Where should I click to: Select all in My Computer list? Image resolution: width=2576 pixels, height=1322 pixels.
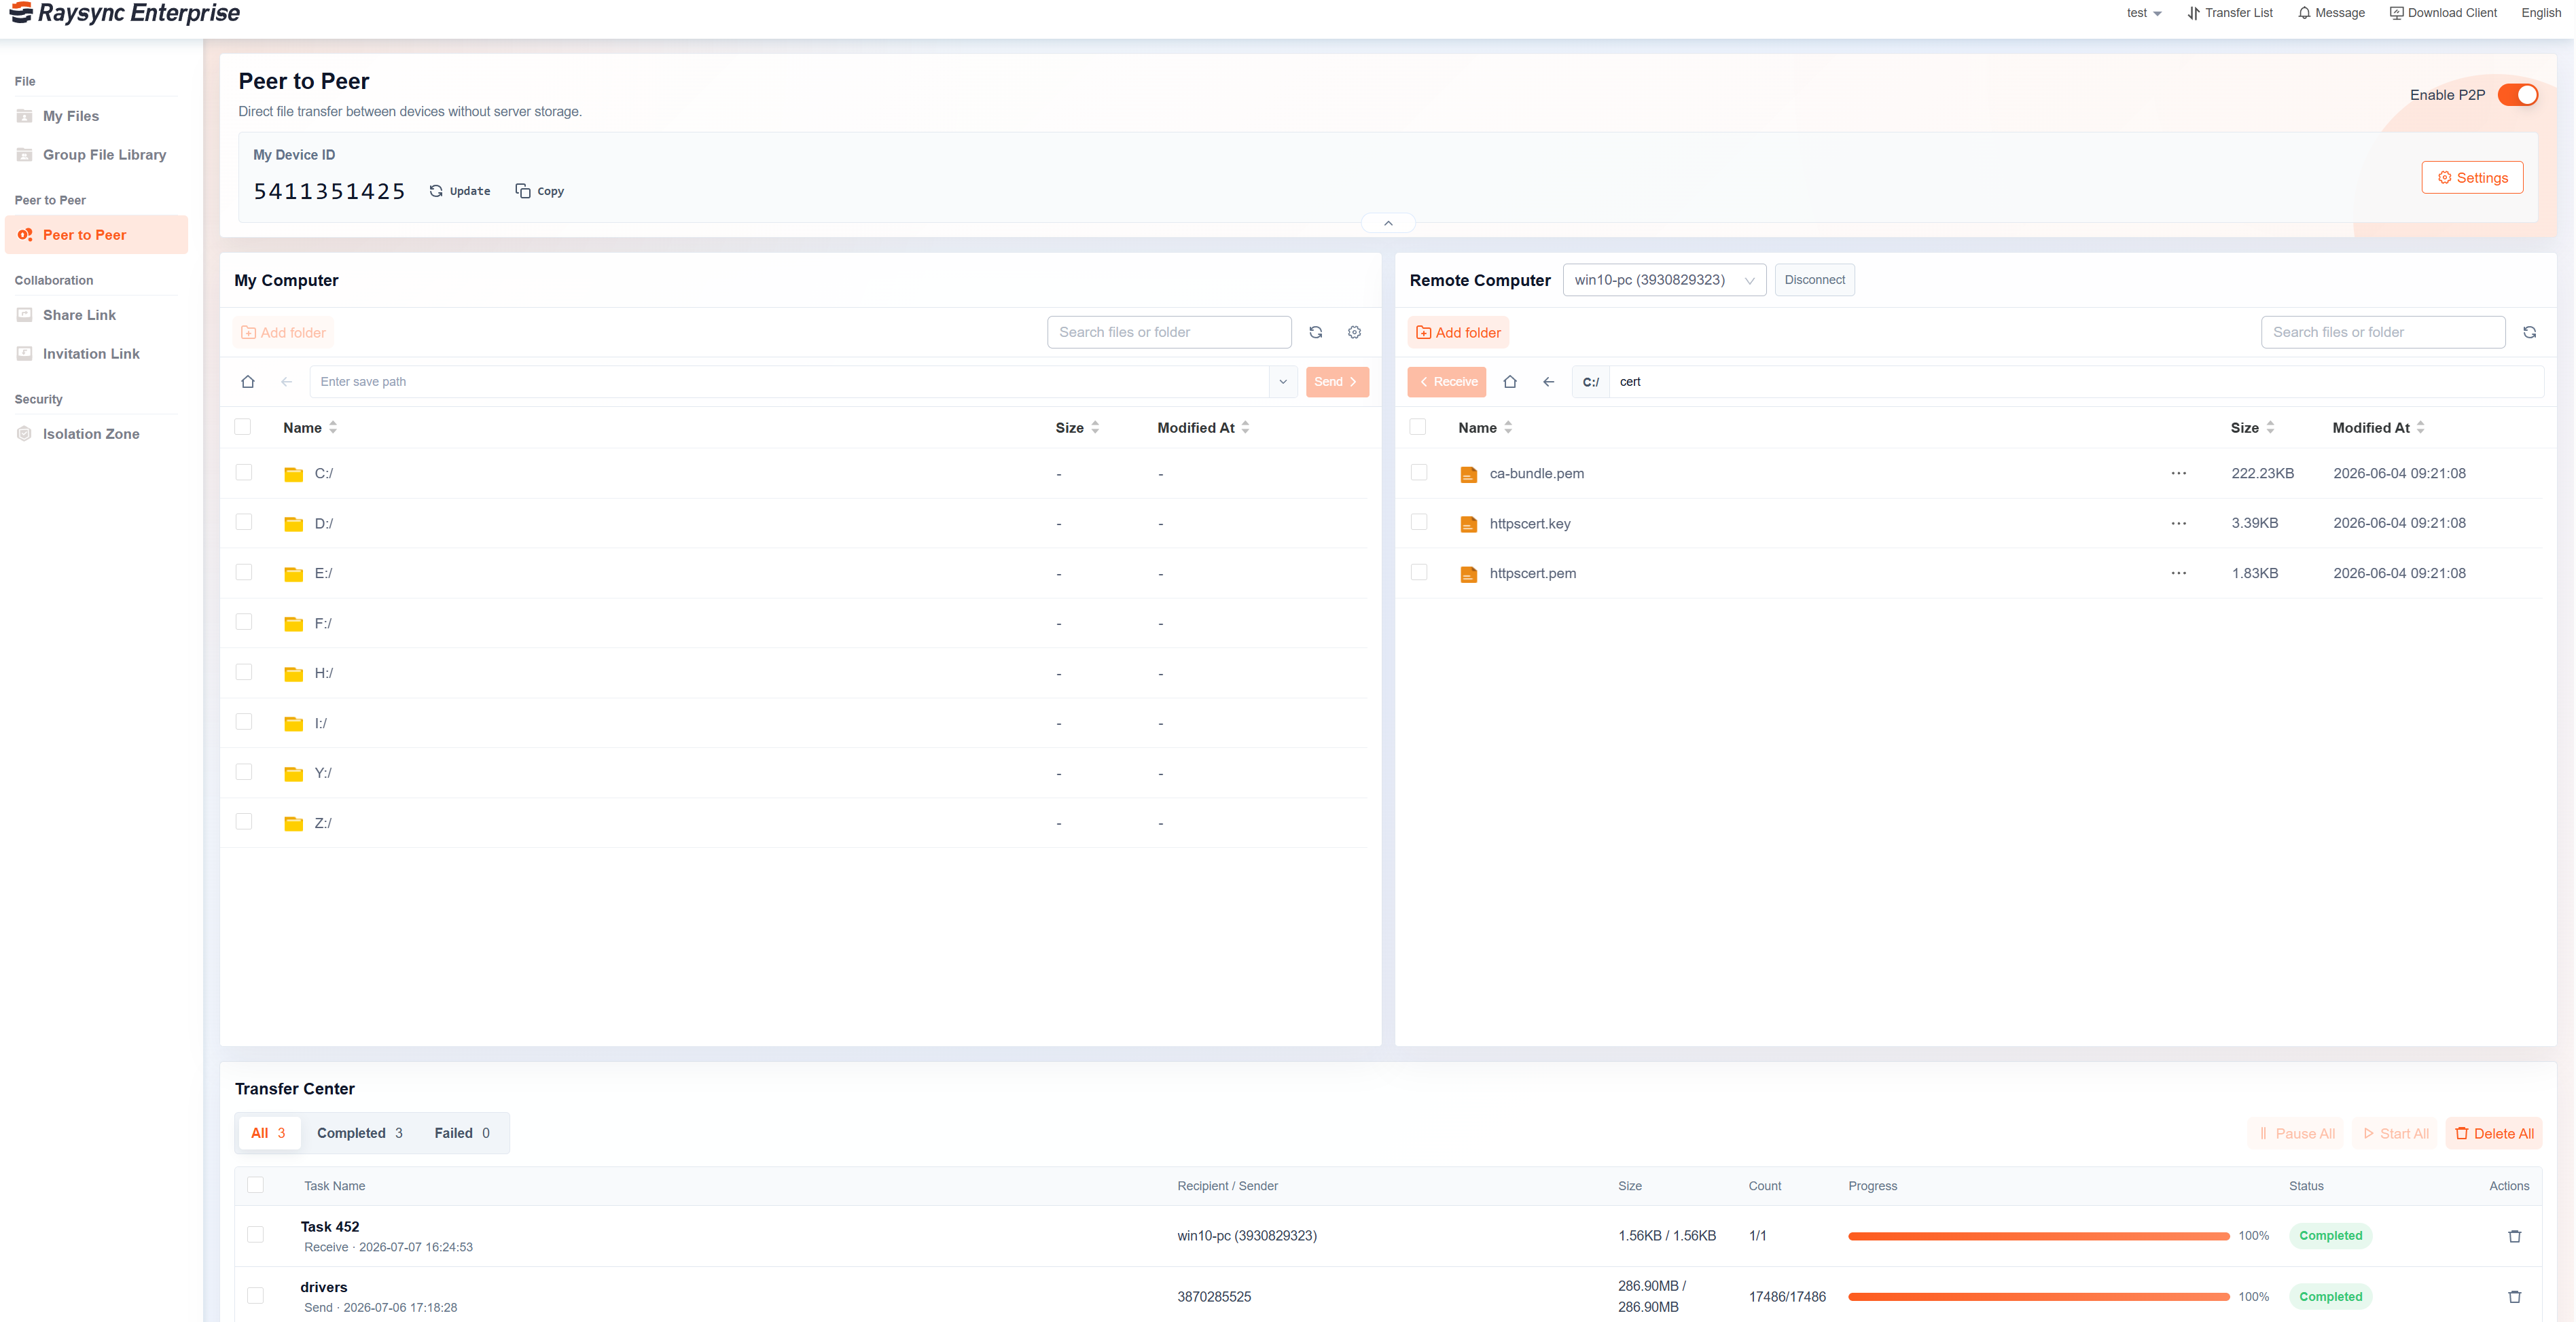243,427
